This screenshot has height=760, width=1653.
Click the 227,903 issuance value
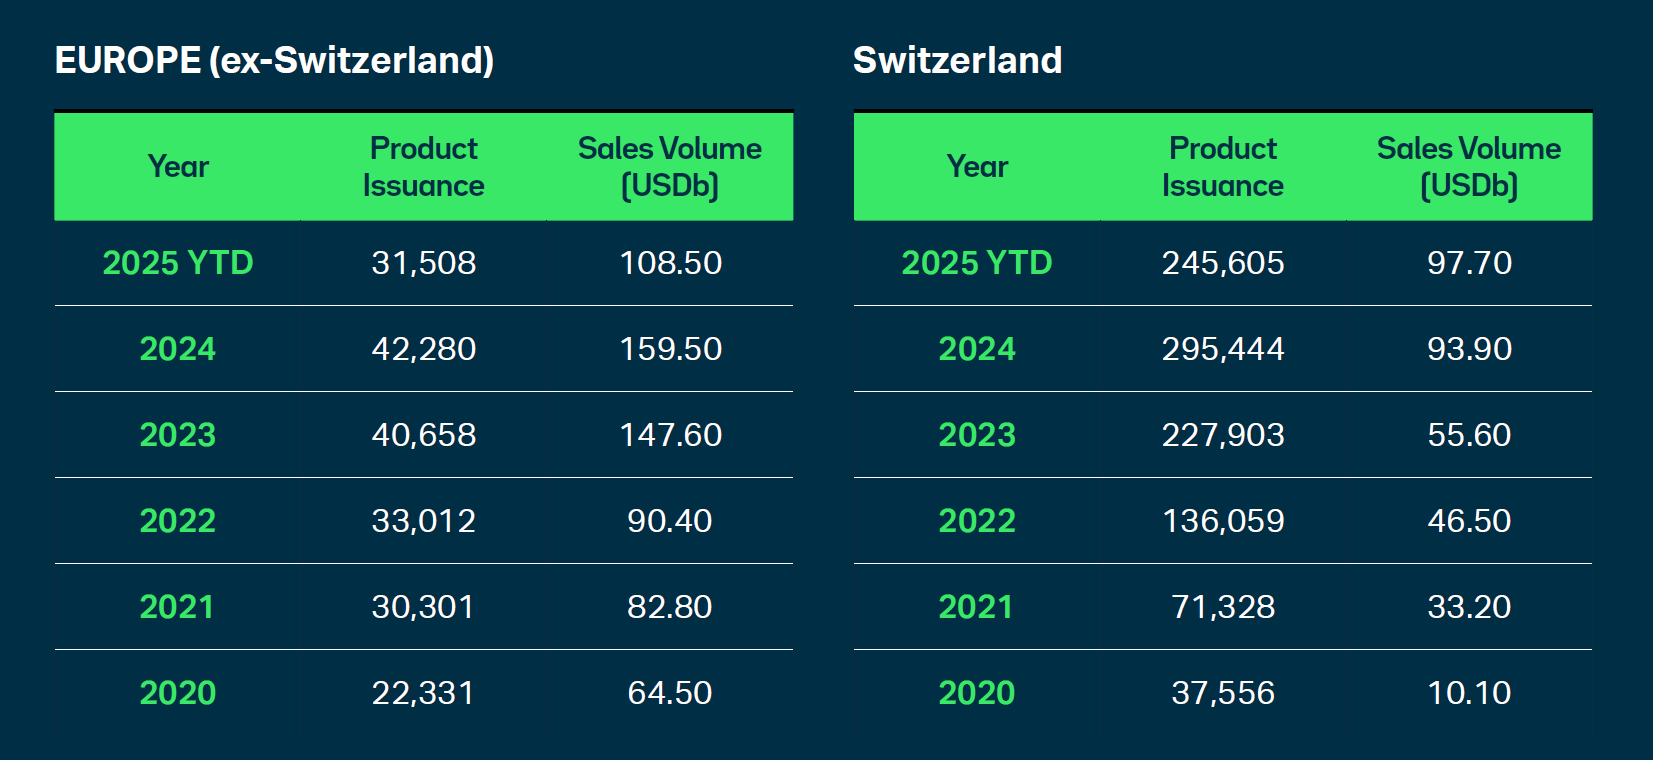[x=1222, y=434]
